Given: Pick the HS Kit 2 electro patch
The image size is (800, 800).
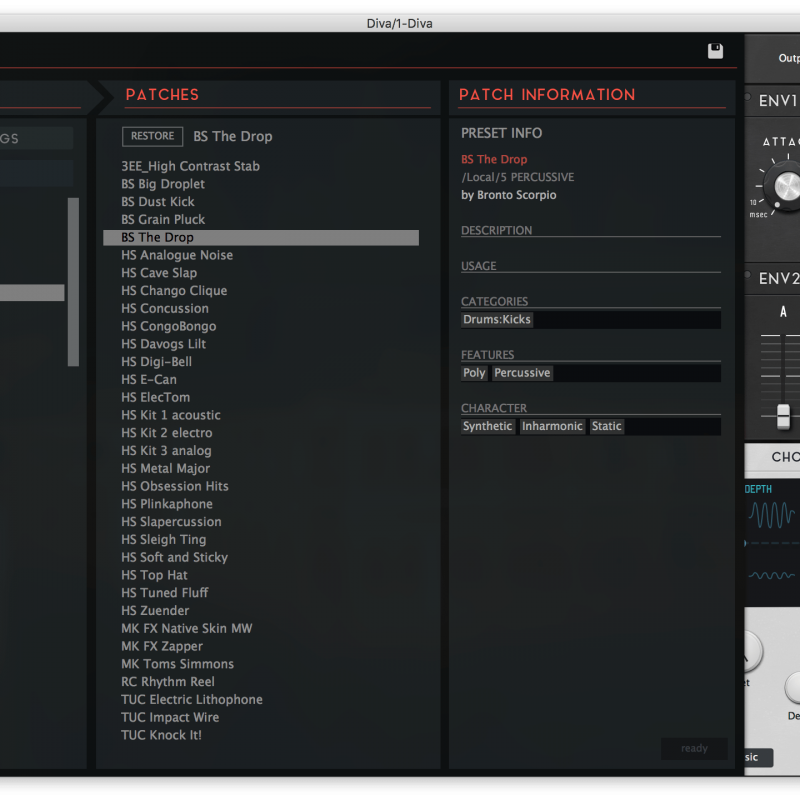Looking at the screenshot, I should (166, 433).
